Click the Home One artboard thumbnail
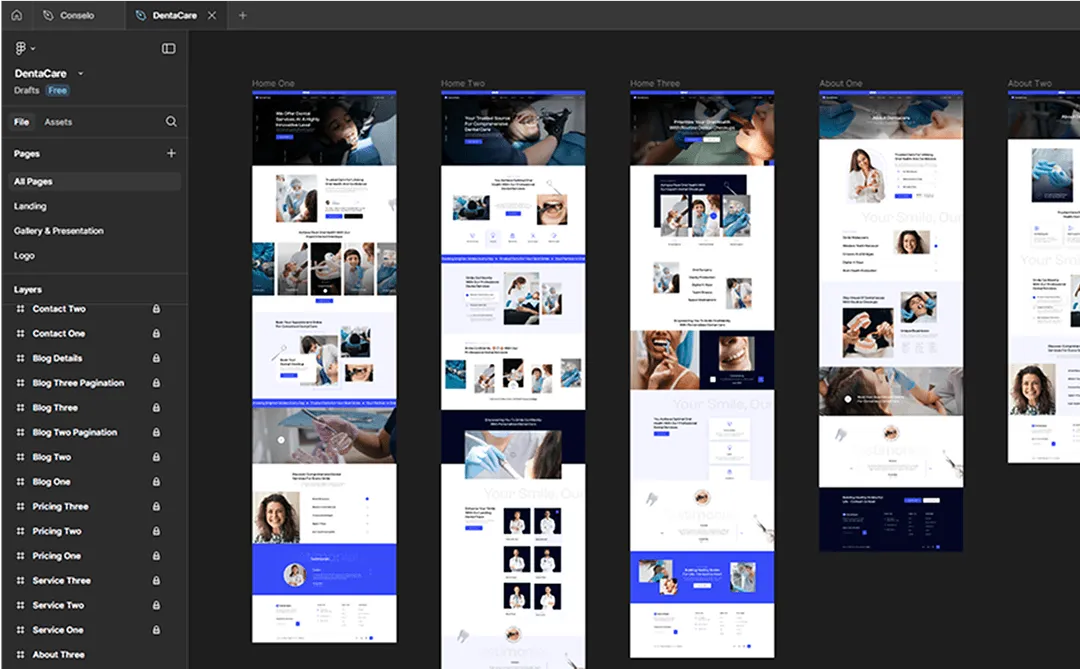Viewport: 1080px width, 669px height. (324, 367)
